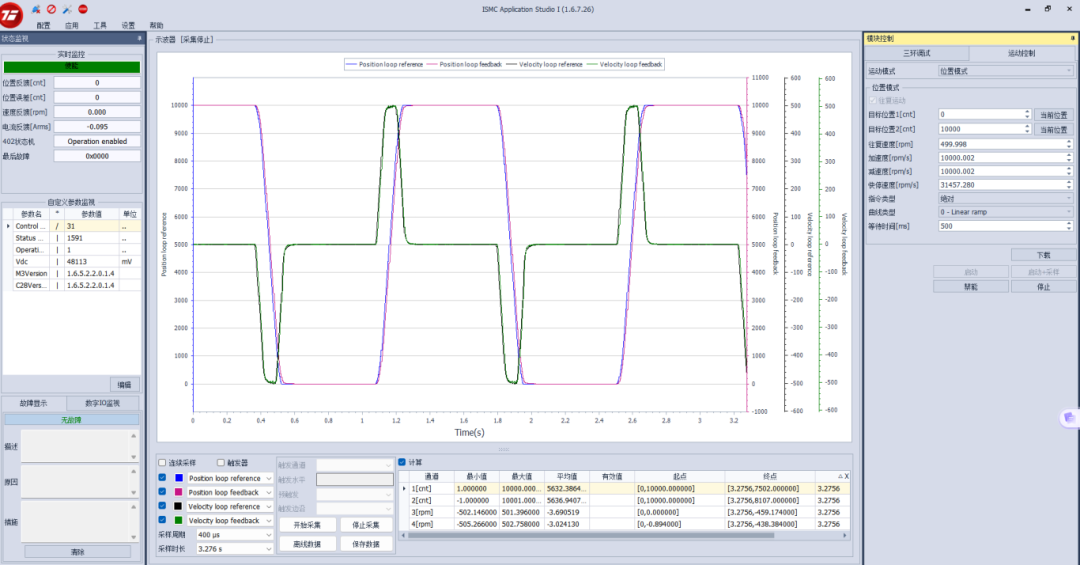This screenshot has width=1080, height=565.
Task: Click the 保存数据 button
Action: point(366,544)
